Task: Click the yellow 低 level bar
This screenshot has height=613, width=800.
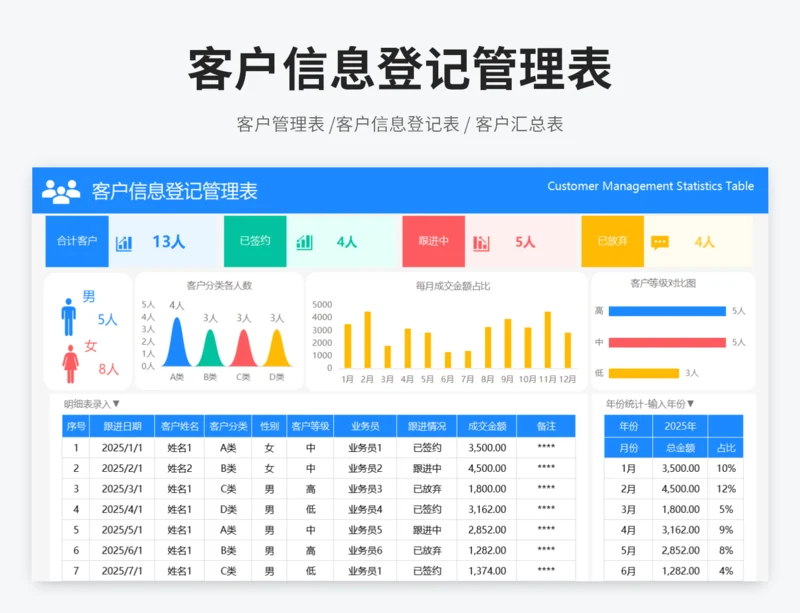Action: [x=644, y=373]
